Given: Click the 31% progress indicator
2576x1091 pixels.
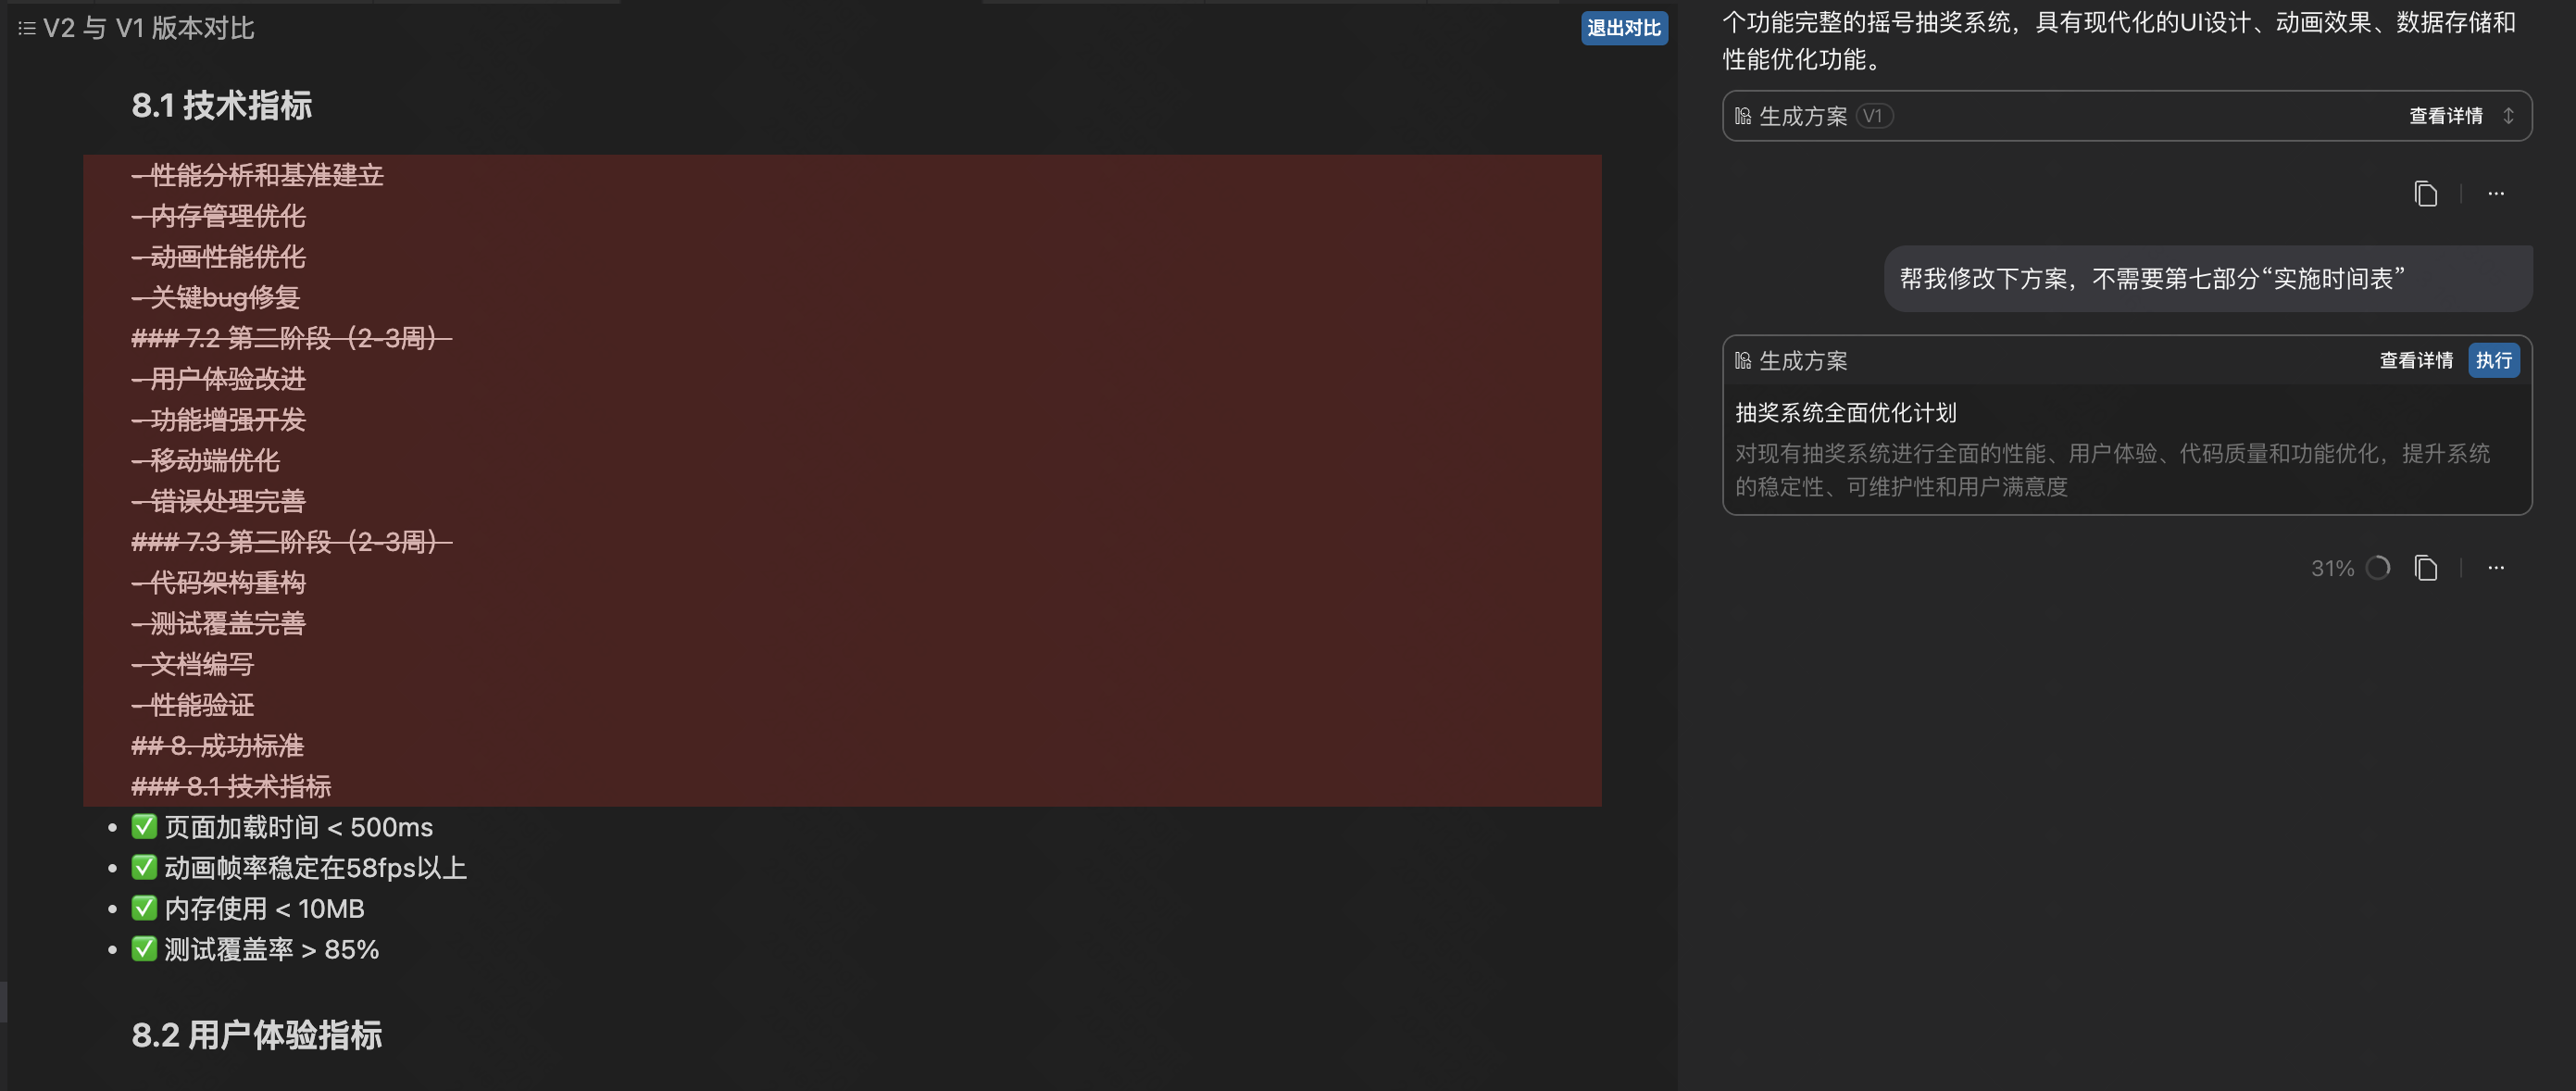Looking at the screenshot, I should coord(2332,568).
